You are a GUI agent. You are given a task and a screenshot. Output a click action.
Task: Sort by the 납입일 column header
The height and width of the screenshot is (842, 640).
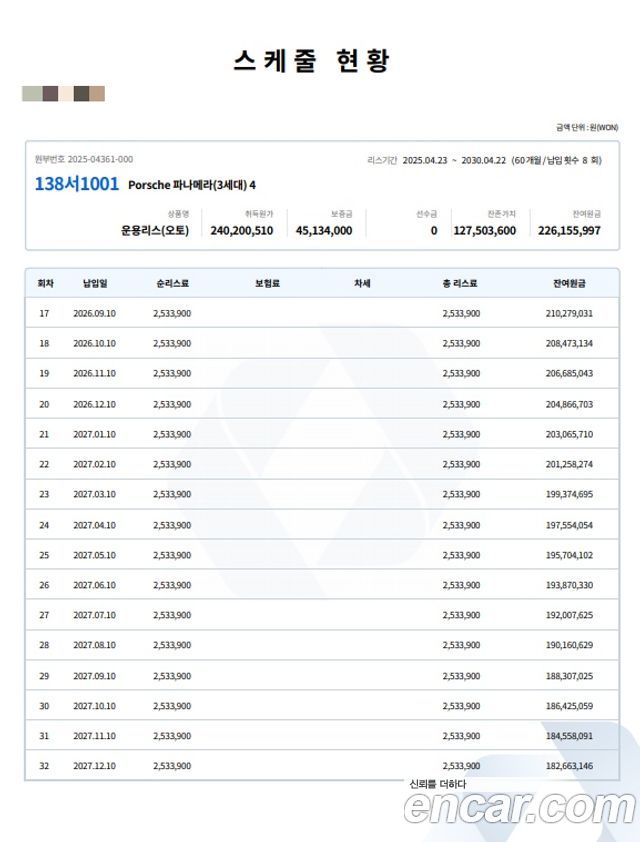click(x=94, y=283)
